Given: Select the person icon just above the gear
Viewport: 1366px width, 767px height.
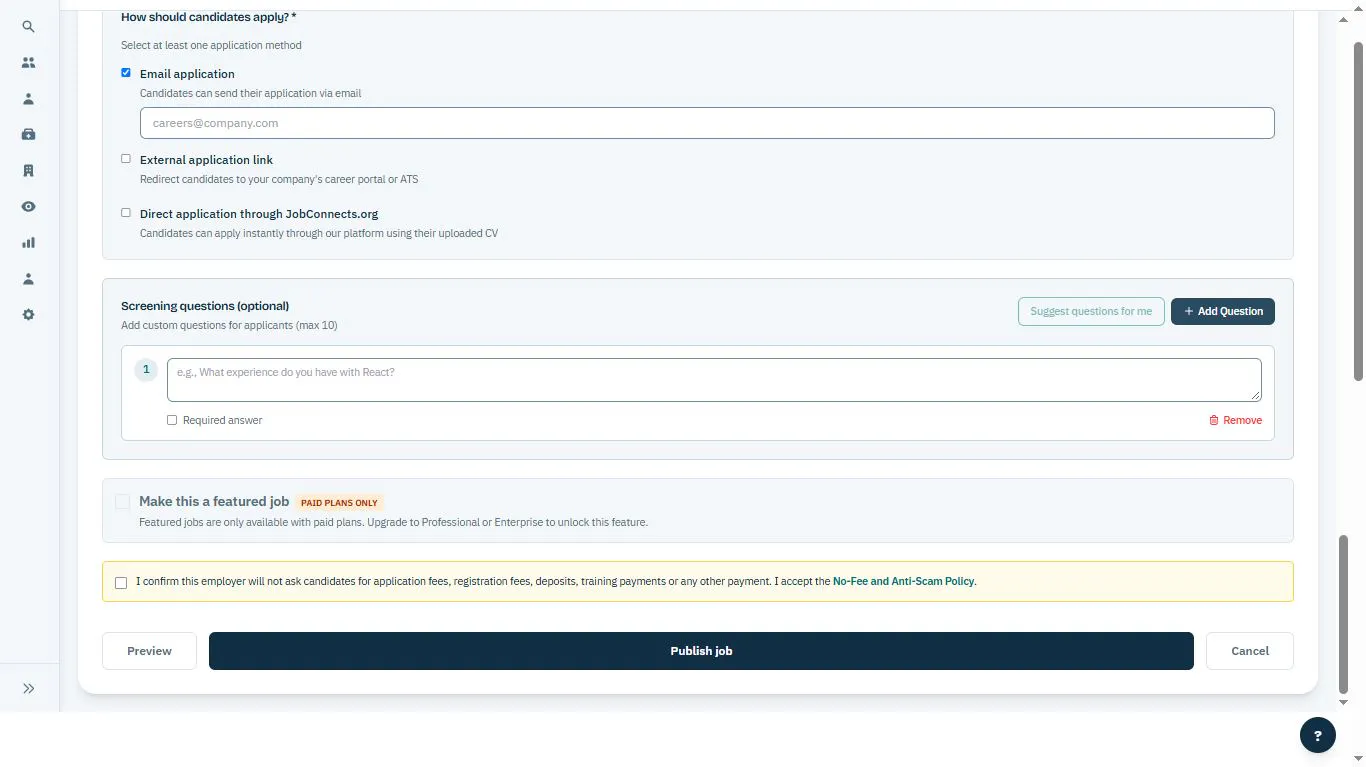Looking at the screenshot, I should [x=28, y=279].
